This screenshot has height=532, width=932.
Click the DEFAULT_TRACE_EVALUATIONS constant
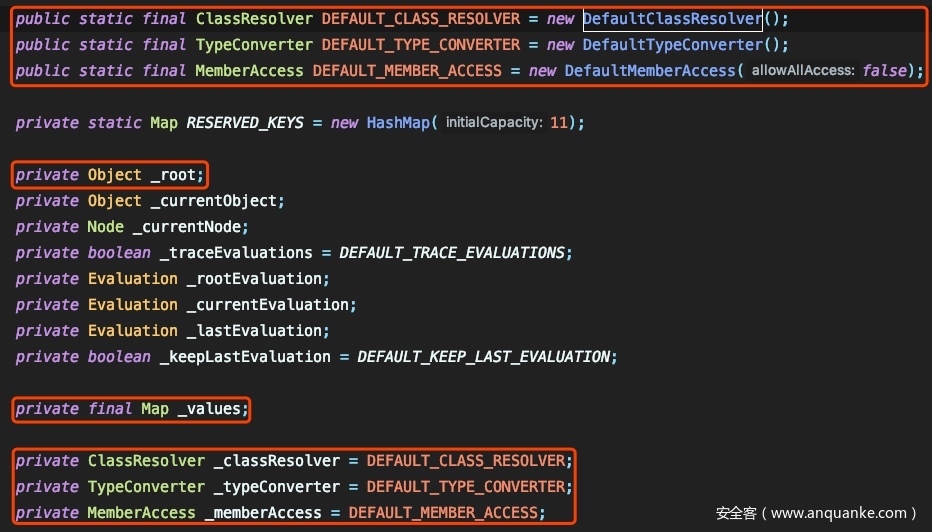(455, 253)
